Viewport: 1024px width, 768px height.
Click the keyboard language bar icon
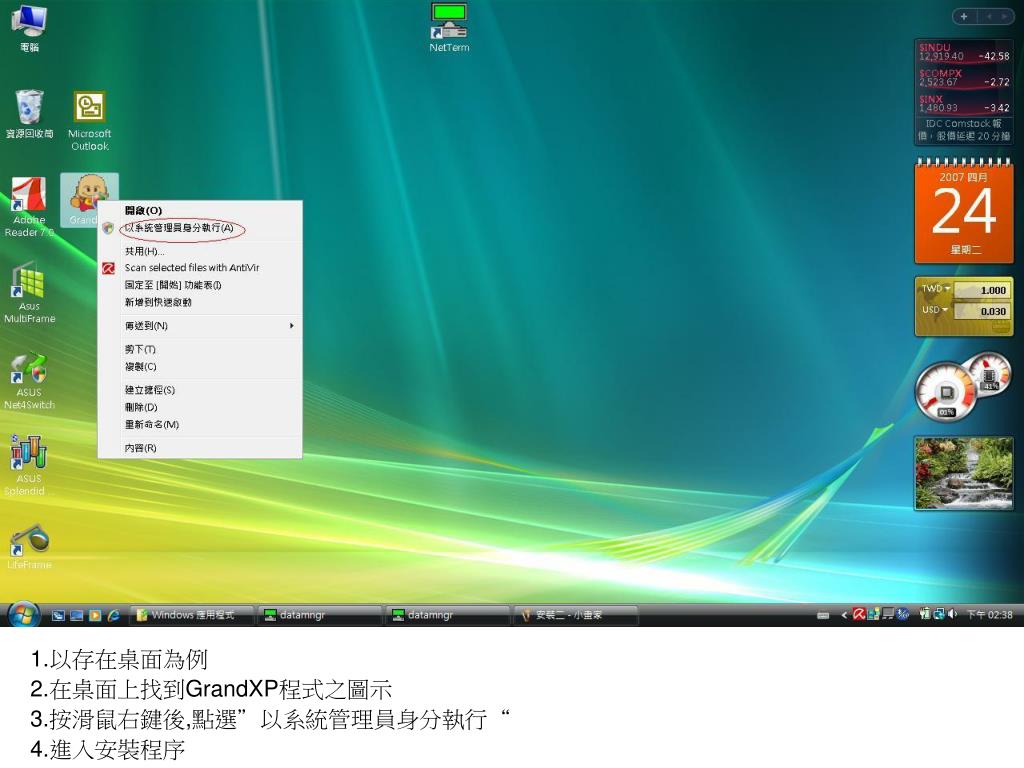(823, 615)
